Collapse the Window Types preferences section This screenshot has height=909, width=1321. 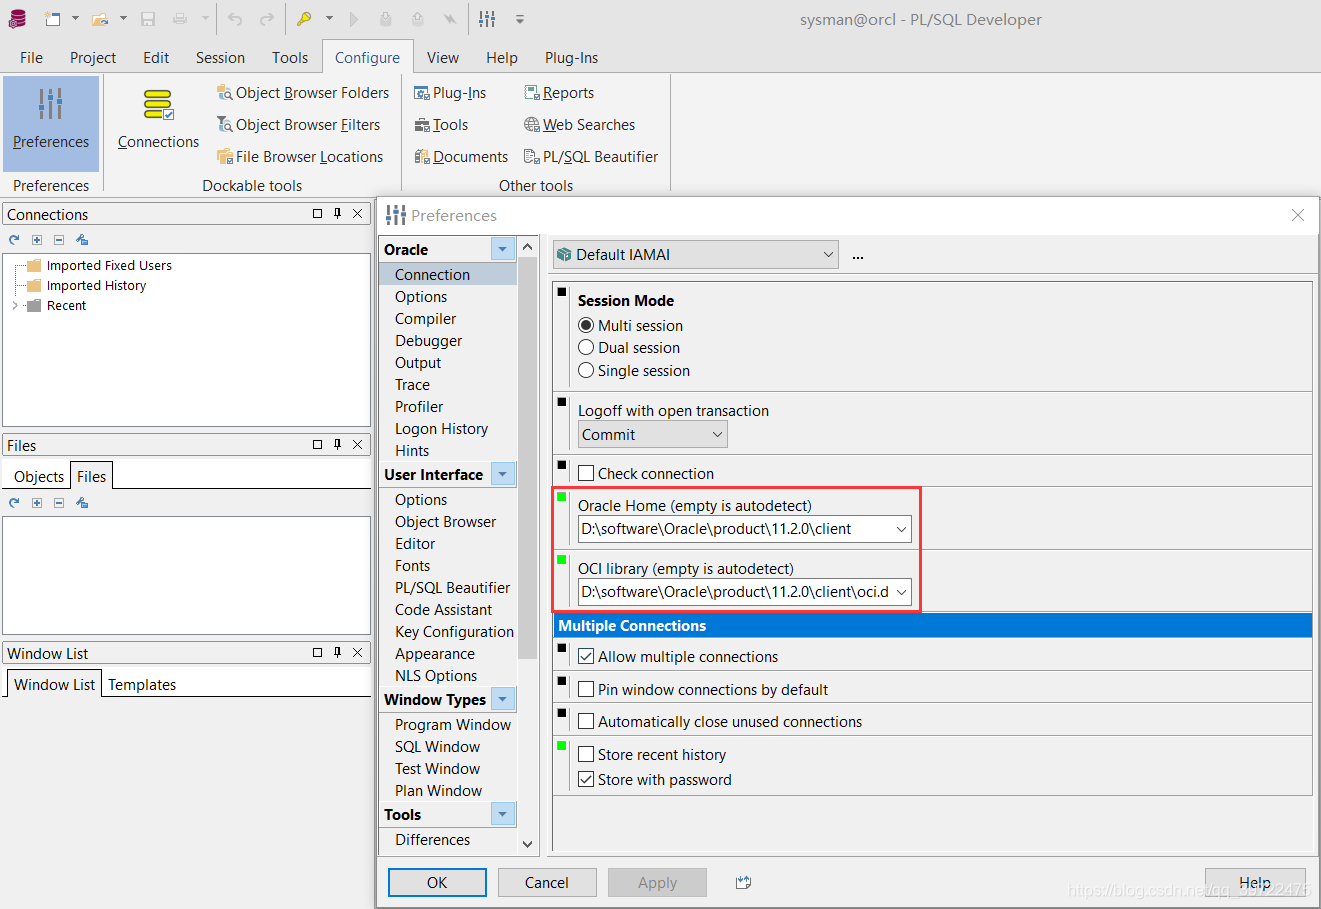click(503, 699)
